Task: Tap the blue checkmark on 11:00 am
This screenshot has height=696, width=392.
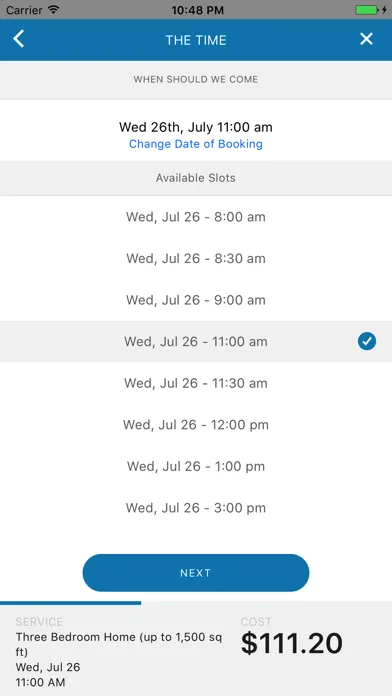Action: [x=367, y=341]
